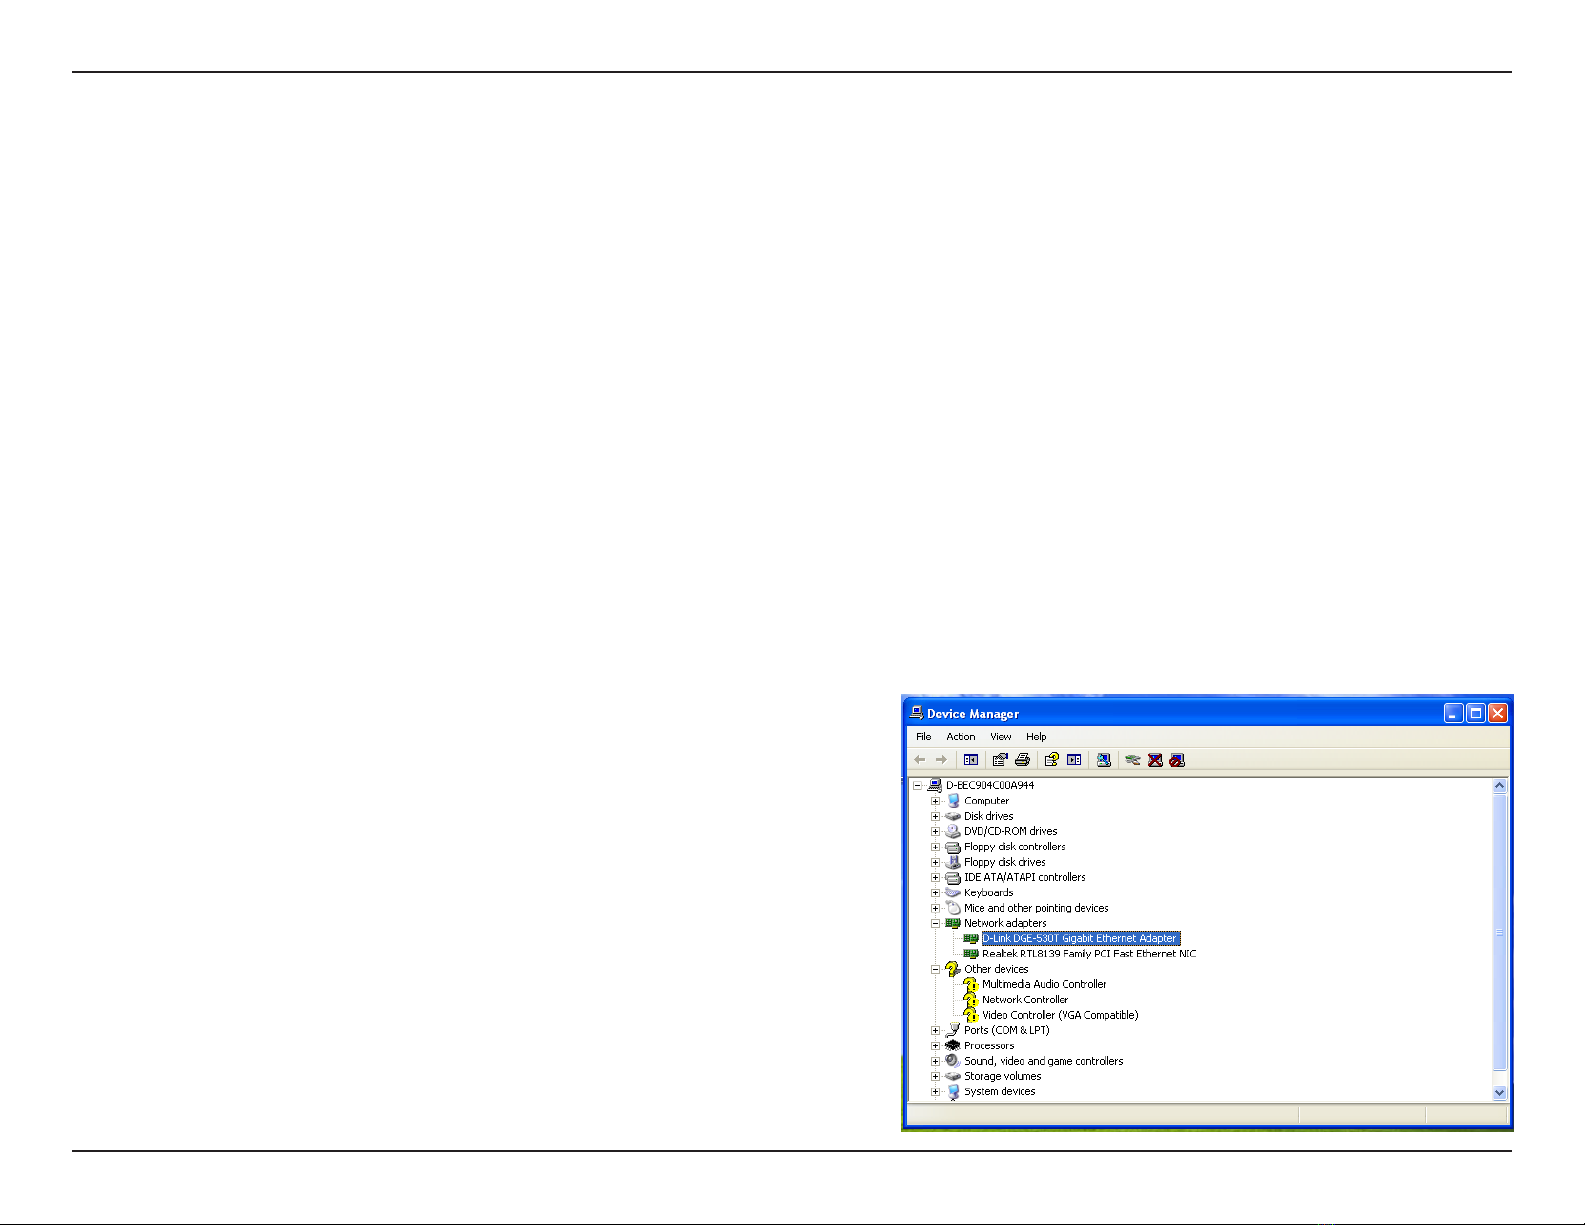
Task: Click warning icon beside Video Controller
Action: click(x=971, y=1015)
